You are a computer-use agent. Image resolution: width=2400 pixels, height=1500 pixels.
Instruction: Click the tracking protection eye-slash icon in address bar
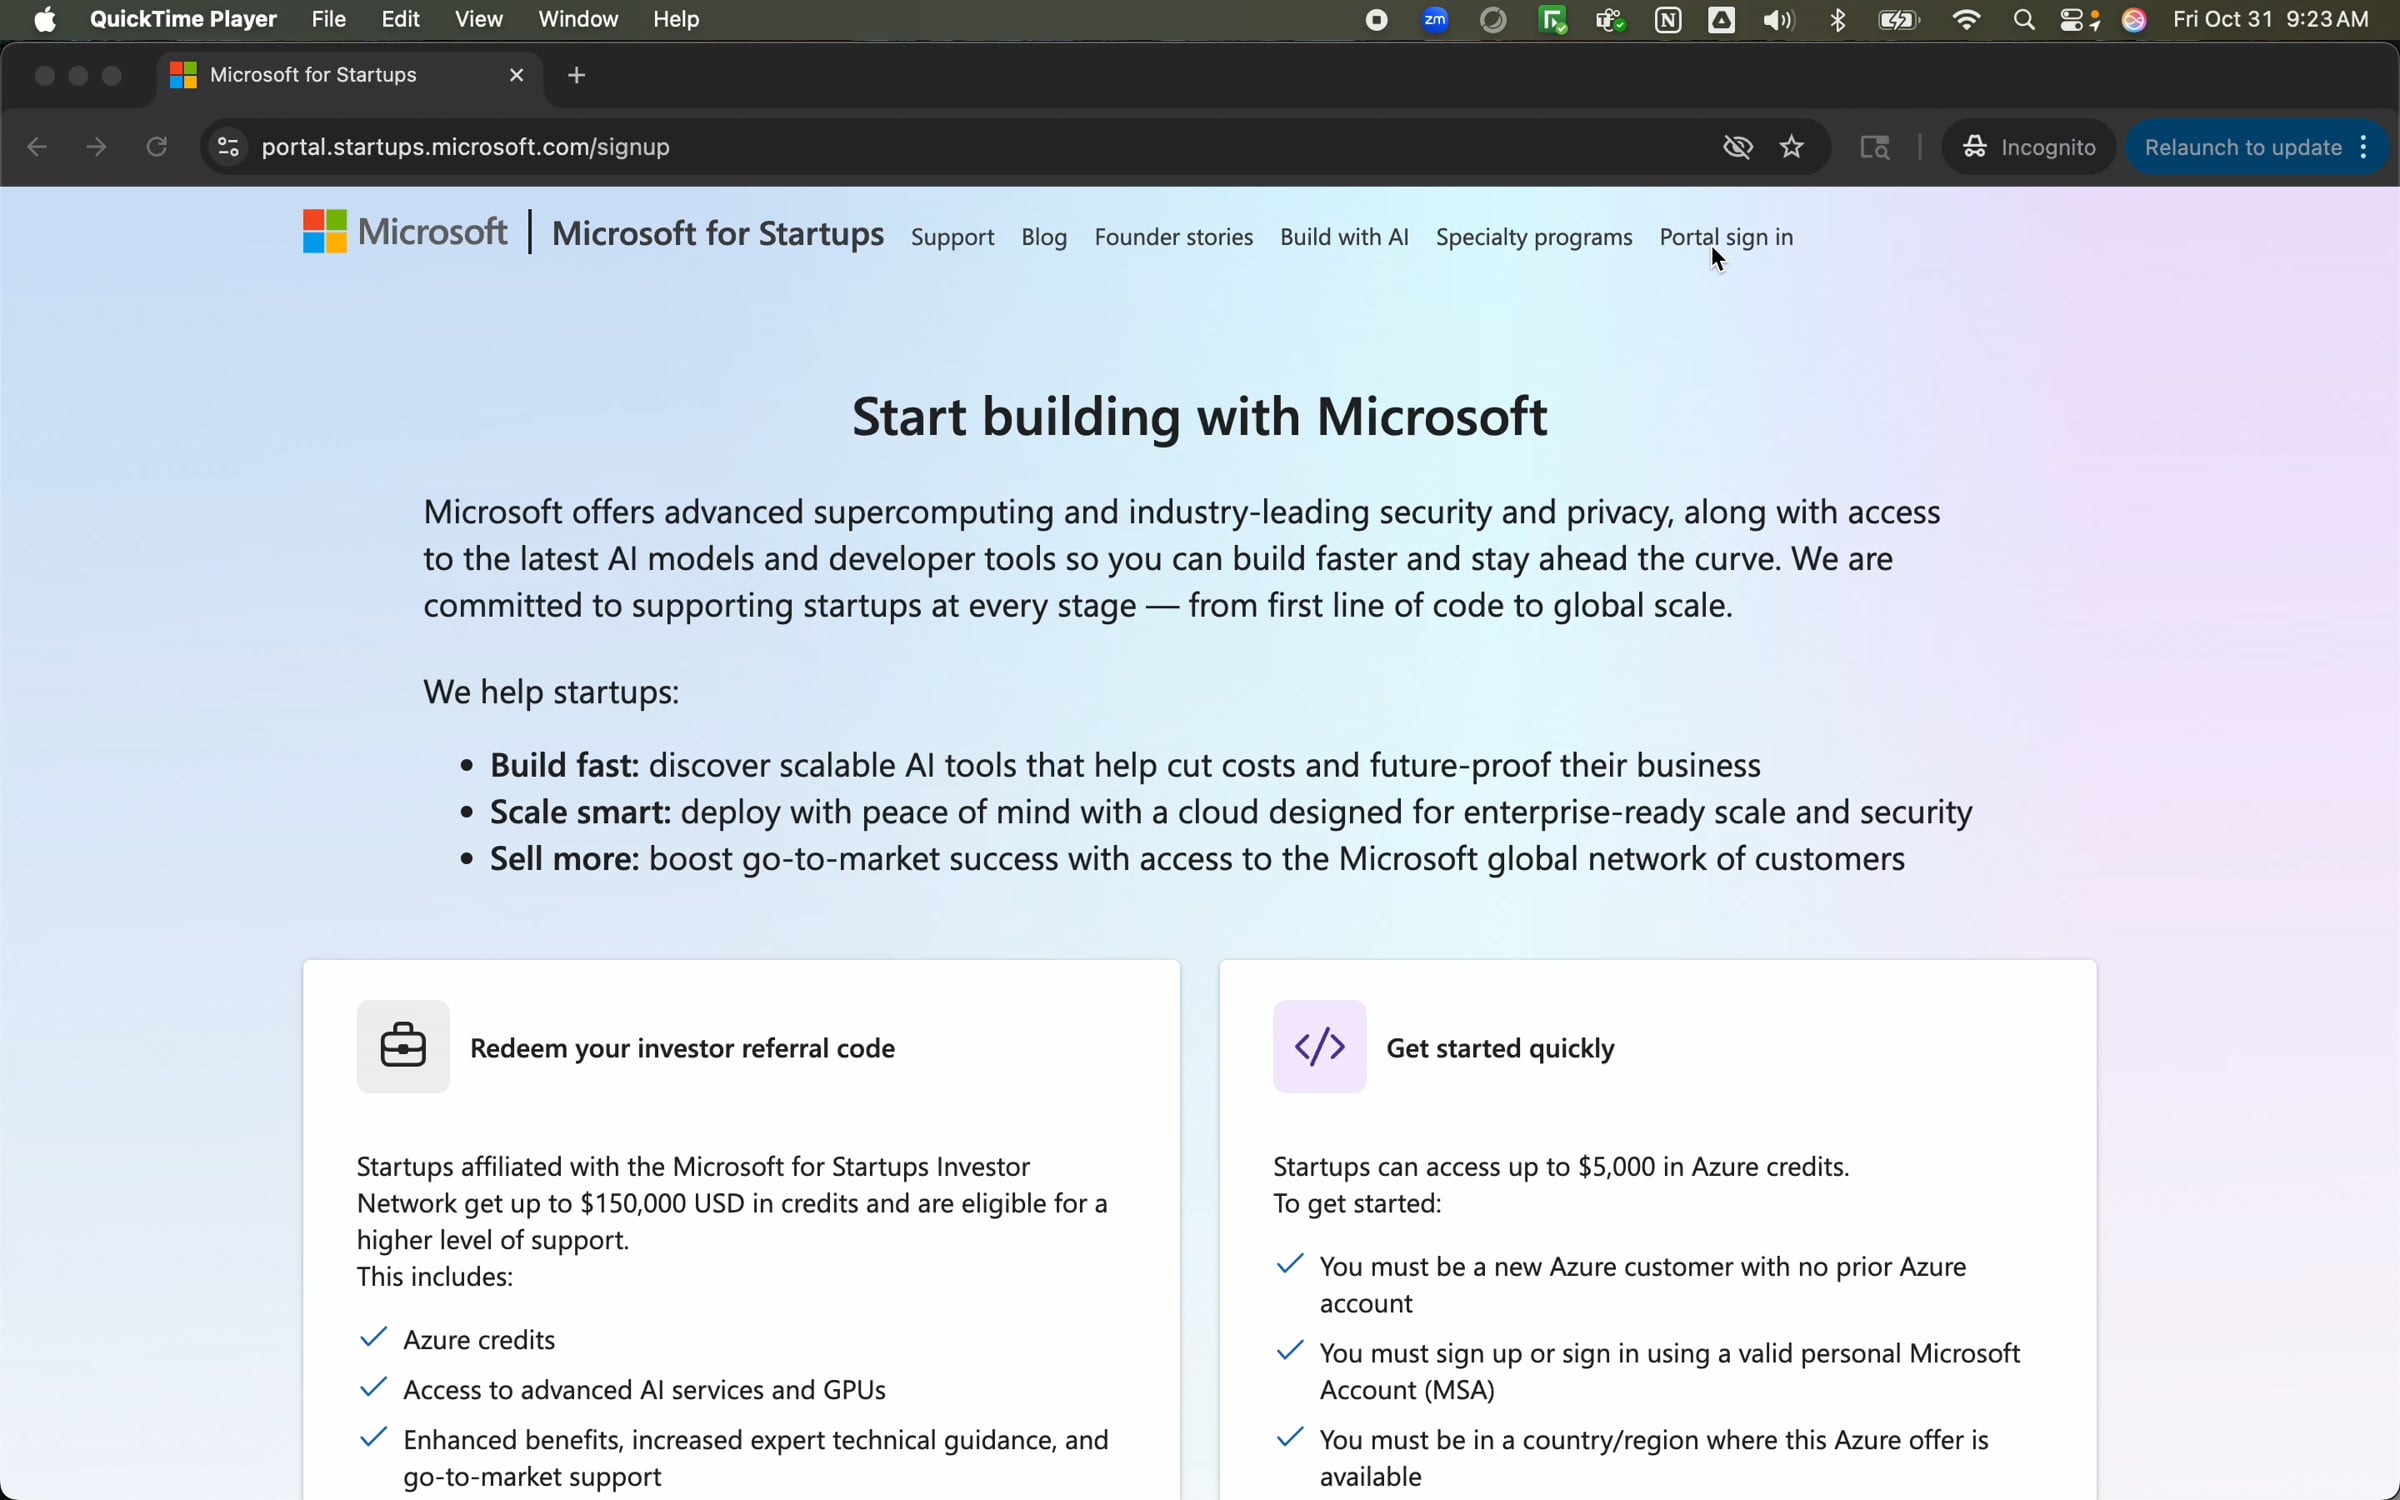1738,147
